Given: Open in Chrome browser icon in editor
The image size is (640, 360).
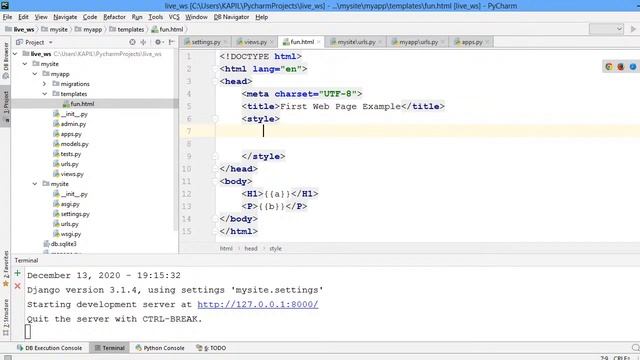Looking at the screenshot, I should (x=609, y=67).
